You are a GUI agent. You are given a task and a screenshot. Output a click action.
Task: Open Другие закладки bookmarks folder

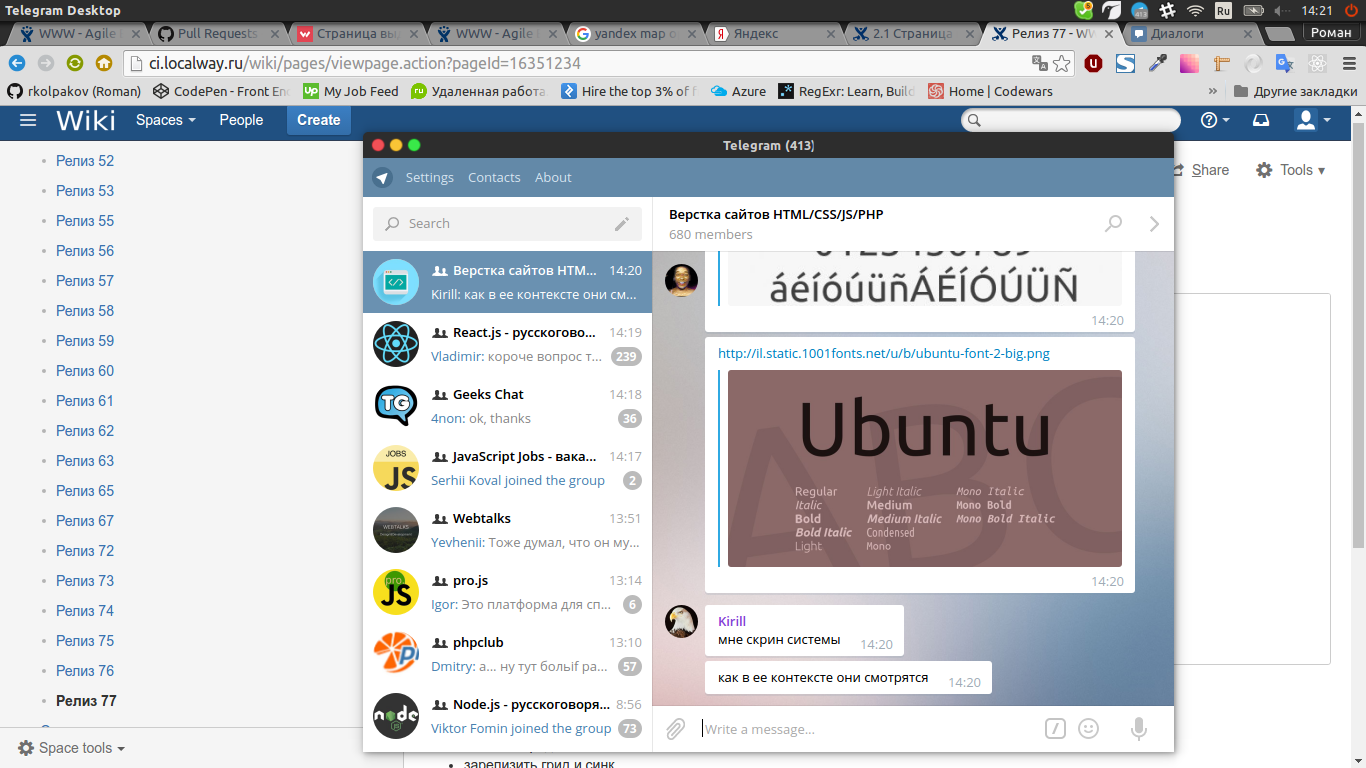(1295, 91)
